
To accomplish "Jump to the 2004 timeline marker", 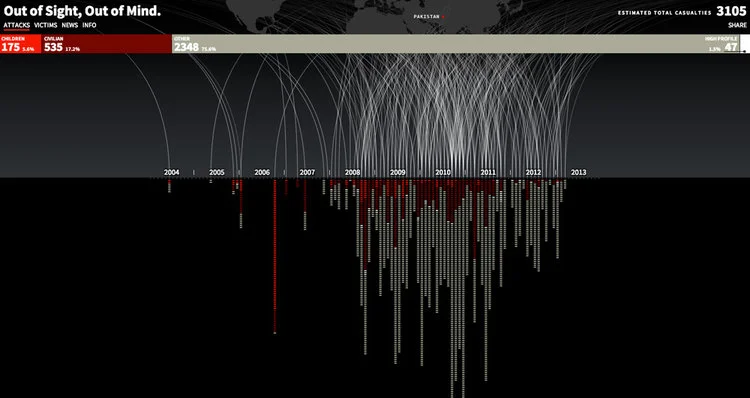I will pos(171,172).
